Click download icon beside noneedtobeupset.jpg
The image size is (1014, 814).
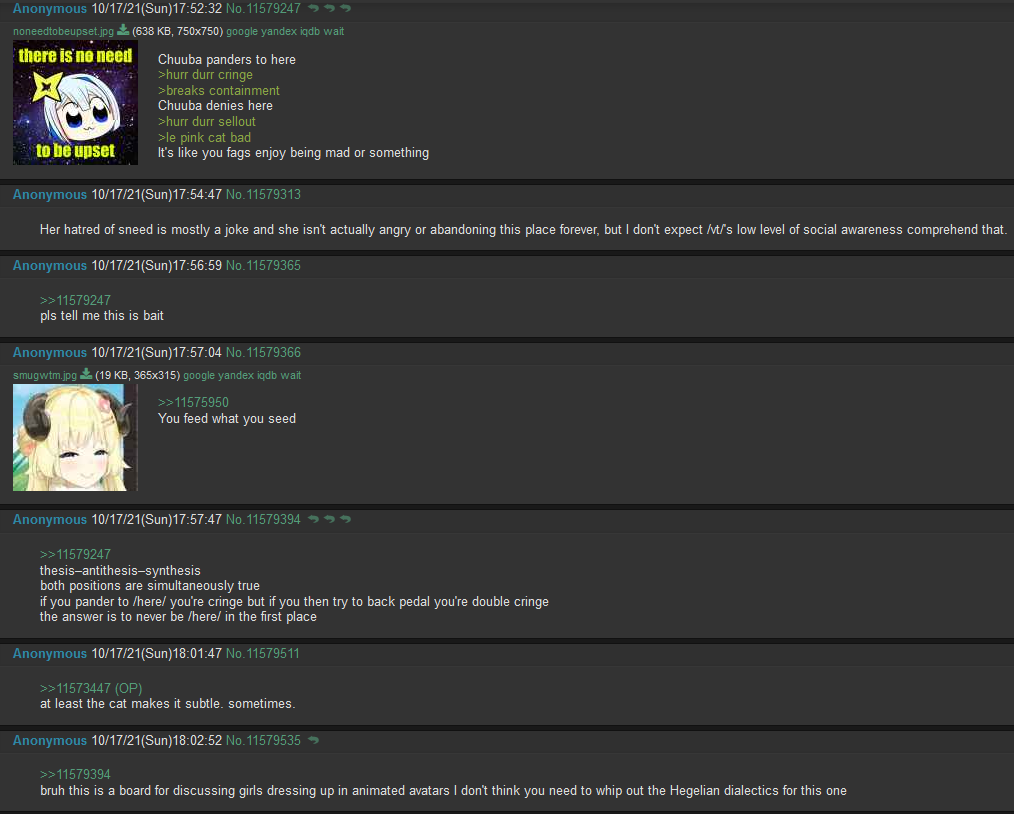tap(123, 30)
